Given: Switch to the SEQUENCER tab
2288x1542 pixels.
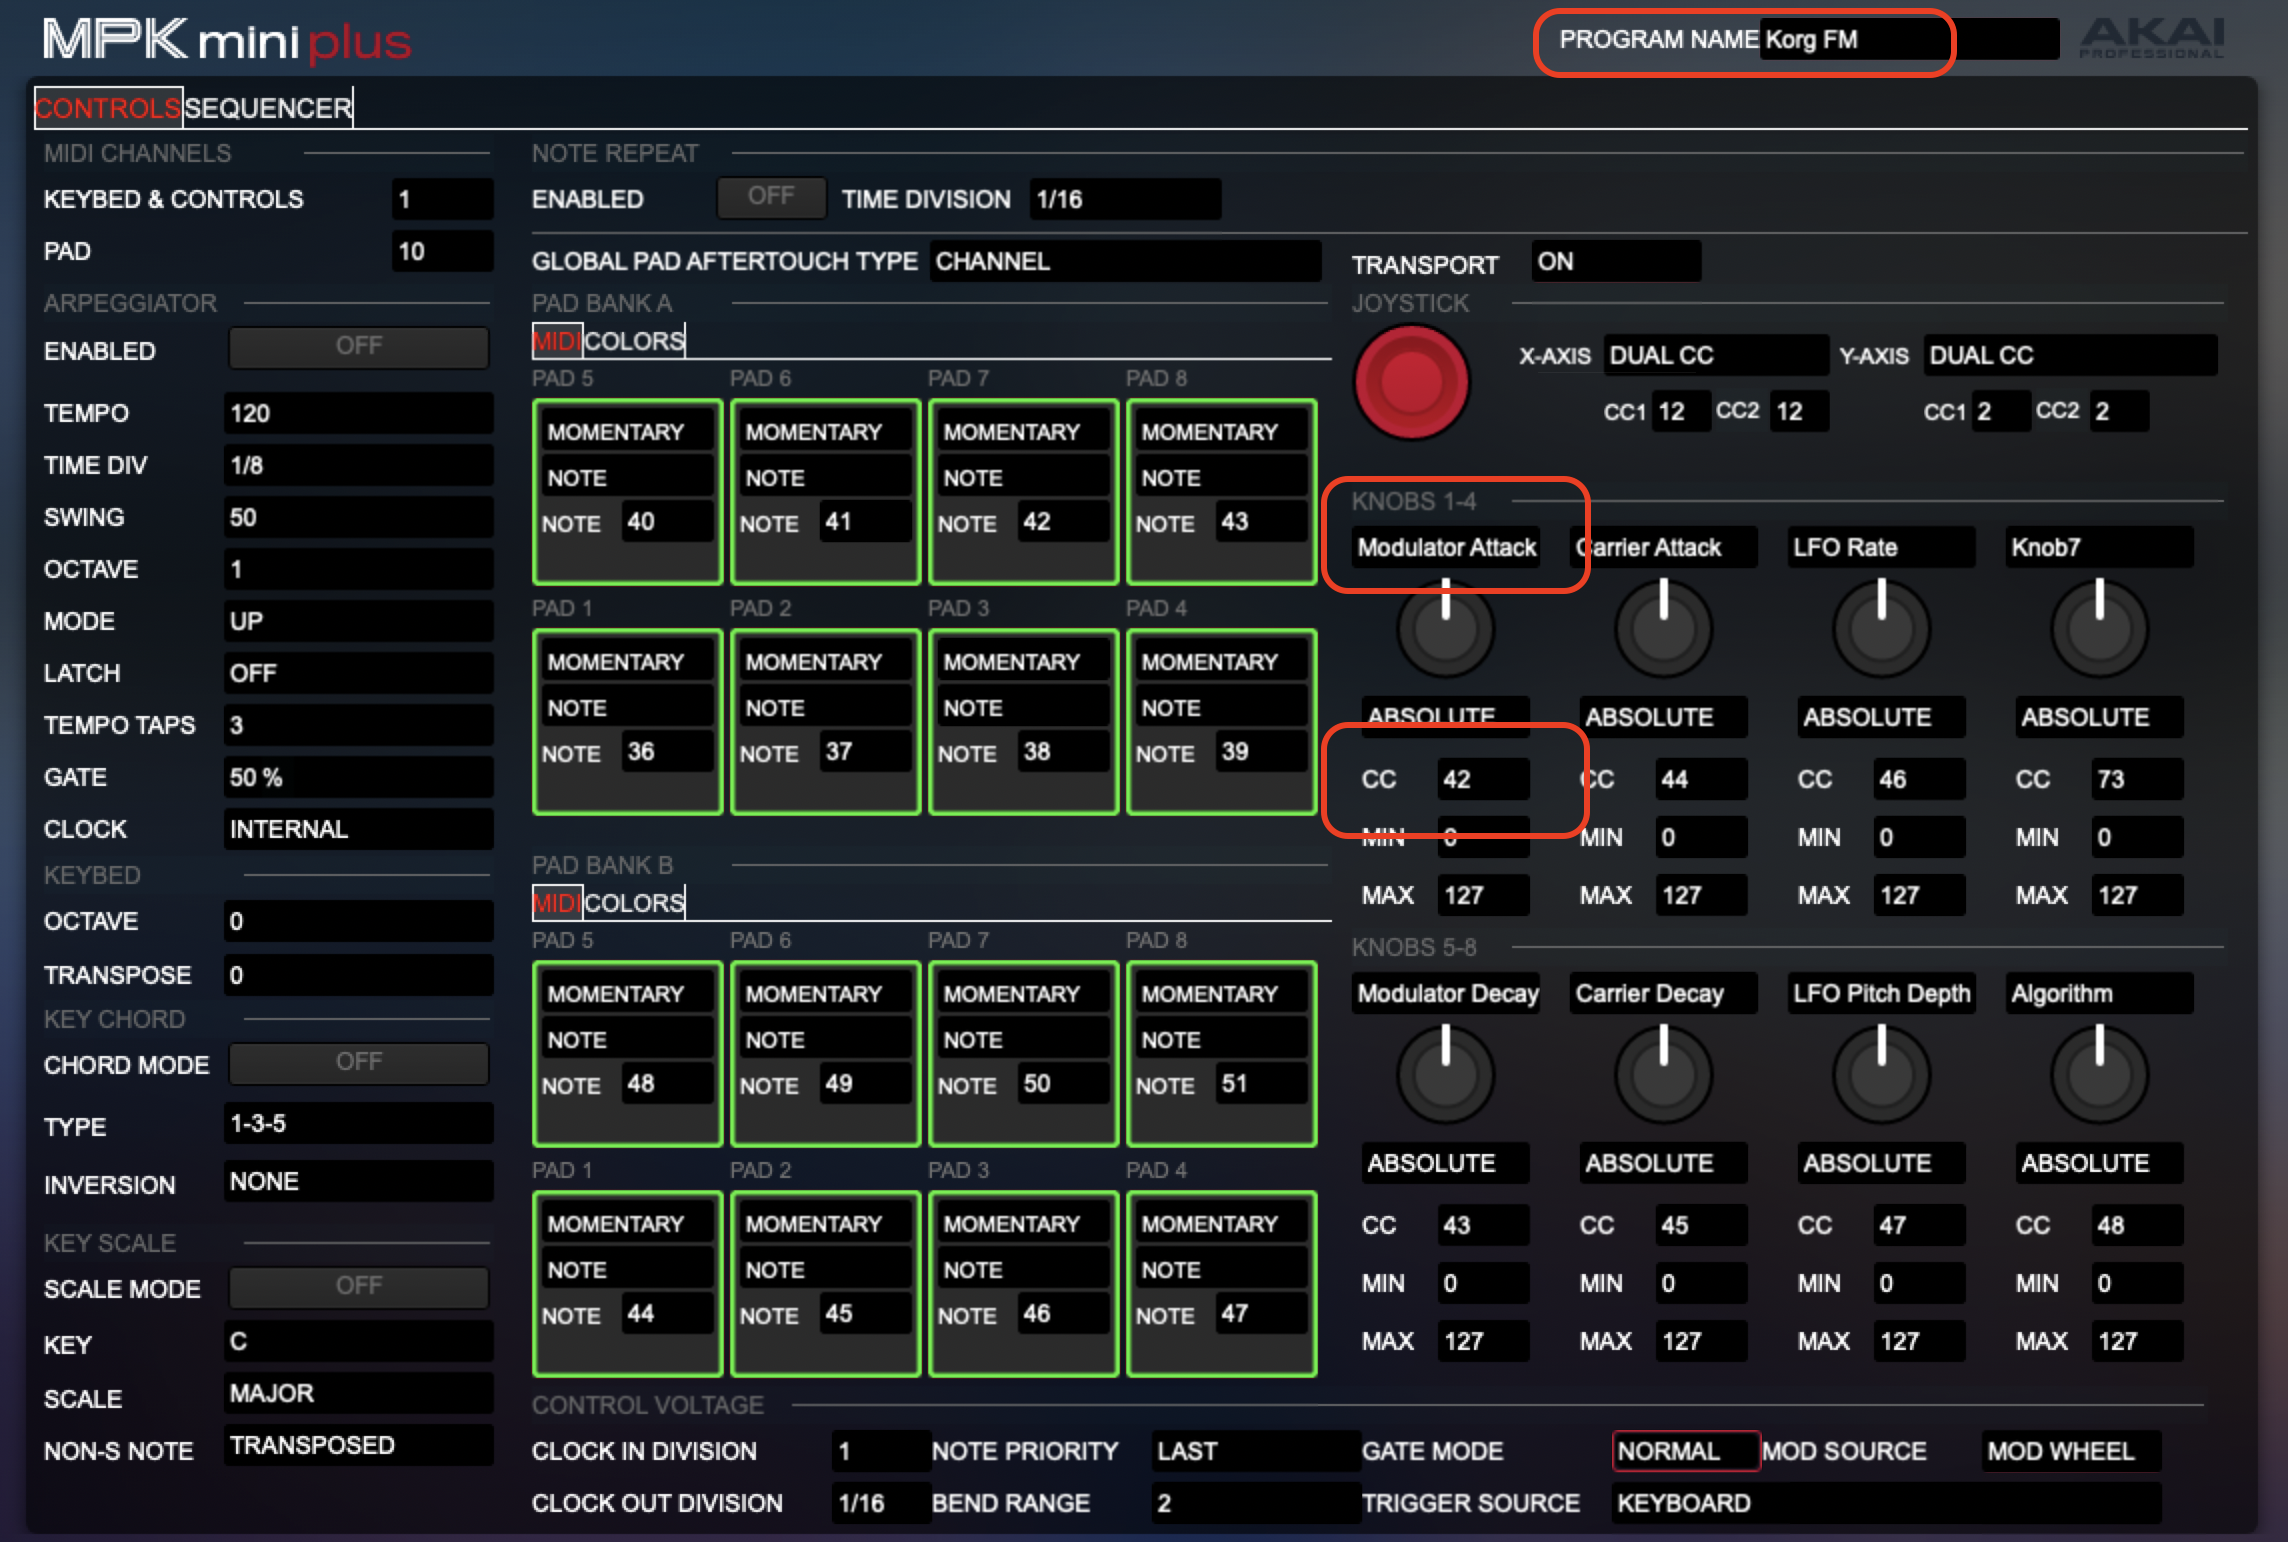Looking at the screenshot, I should pyautogui.click(x=268, y=108).
